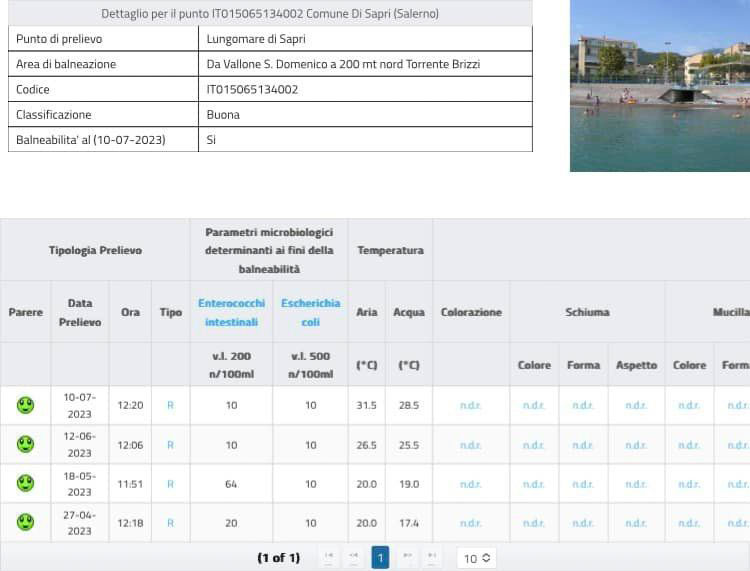Image resolution: width=750 pixels, height=571 pixels.
Task: Click Colorazione n.d.r. in 10-07-2023 row
Action: pyautogui.click(x=470, y=406)
